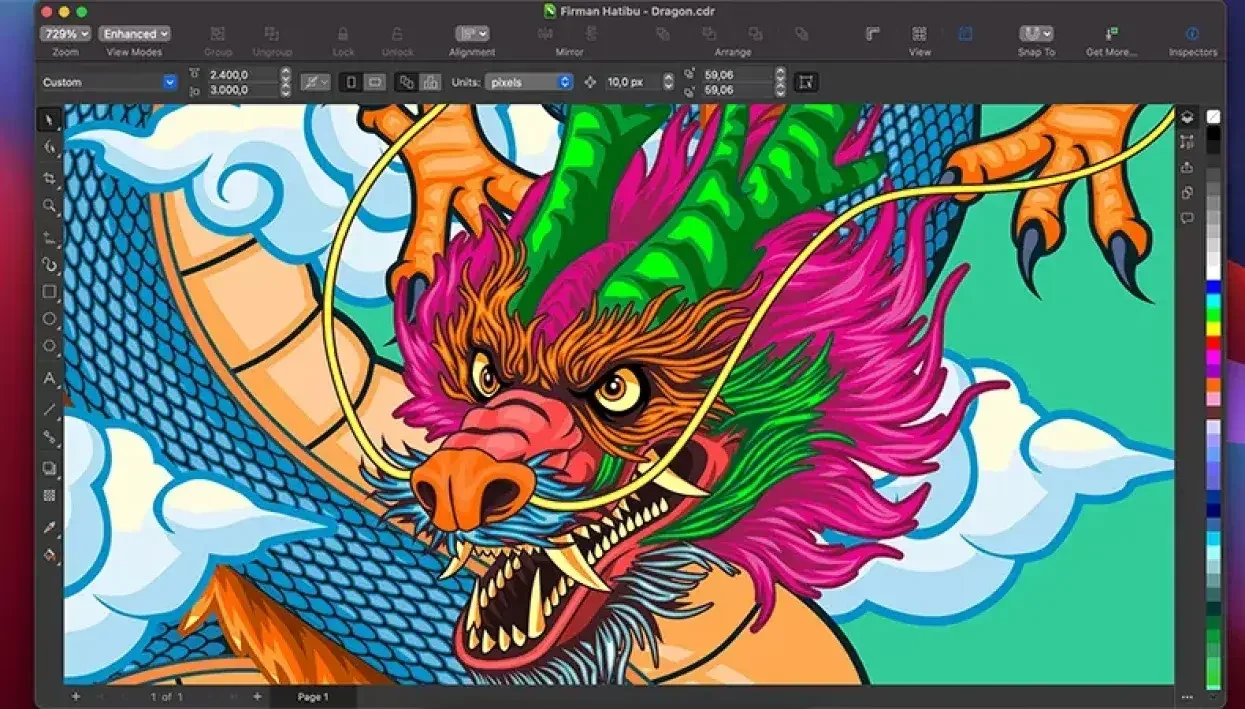The width and height of the screenshot is (1245, 709).
Task: Click the Get More toolbar icon
Action: click(x=1112, y=34)
